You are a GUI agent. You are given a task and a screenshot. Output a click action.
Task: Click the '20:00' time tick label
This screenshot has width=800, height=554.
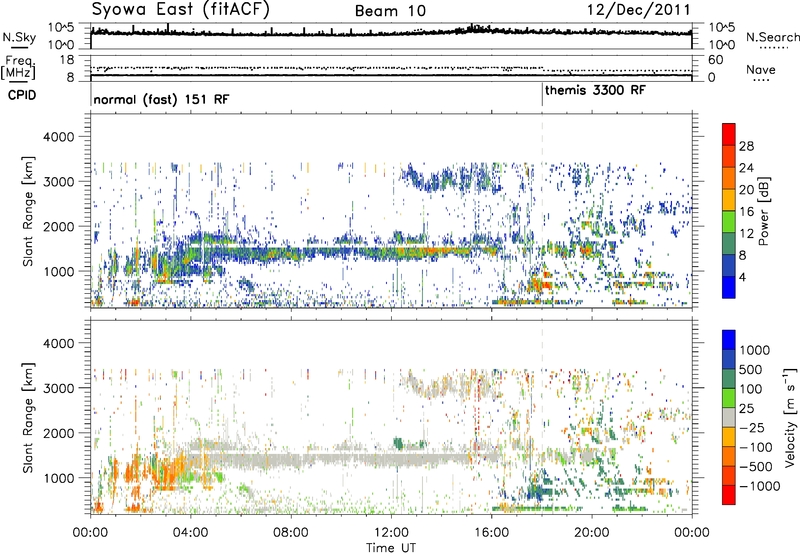click(592, 533)
